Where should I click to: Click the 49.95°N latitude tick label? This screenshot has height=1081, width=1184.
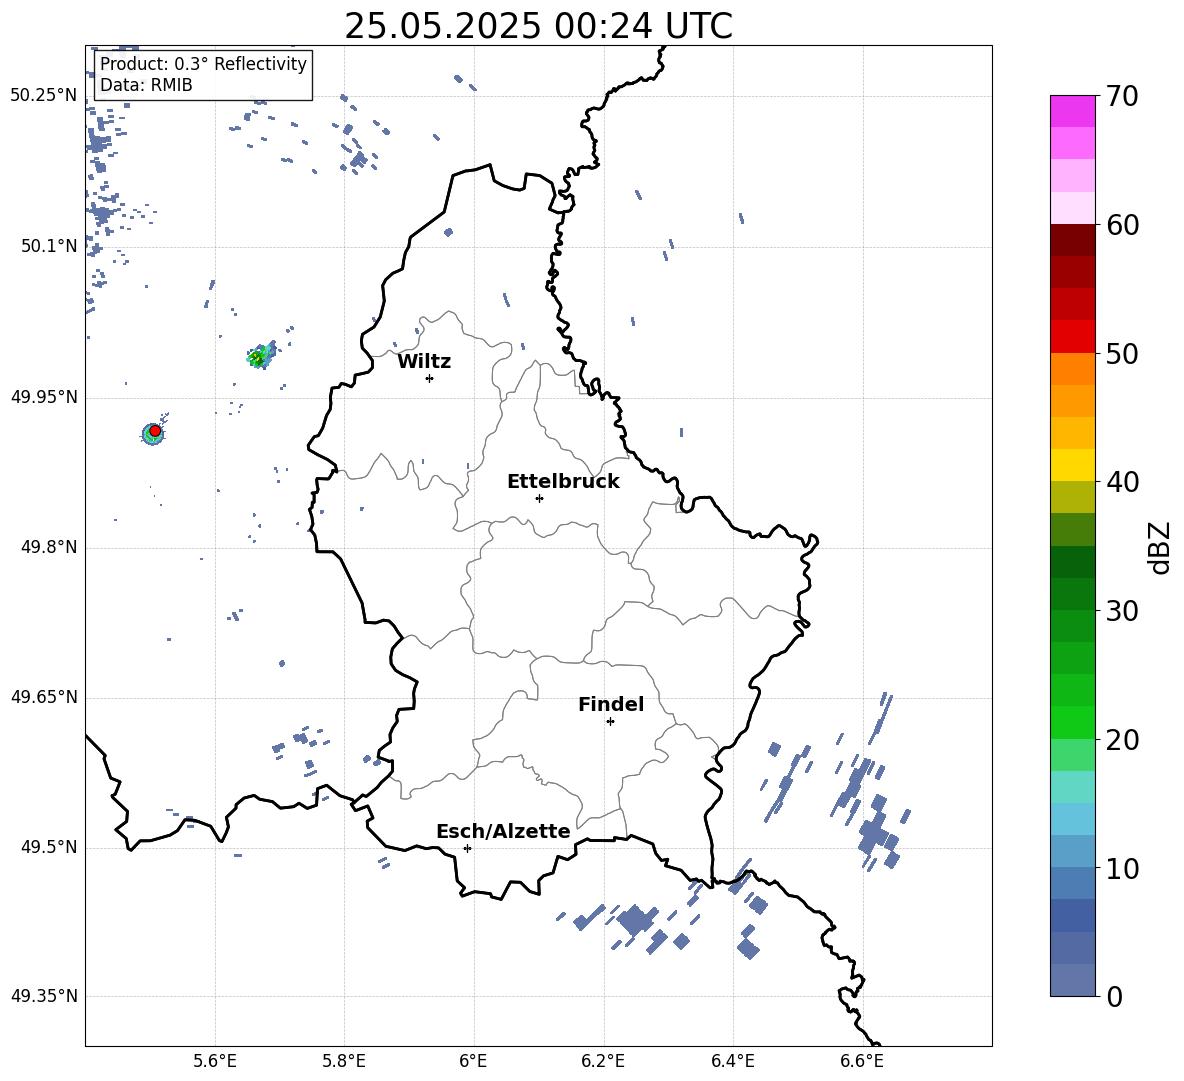pos(44,397)
